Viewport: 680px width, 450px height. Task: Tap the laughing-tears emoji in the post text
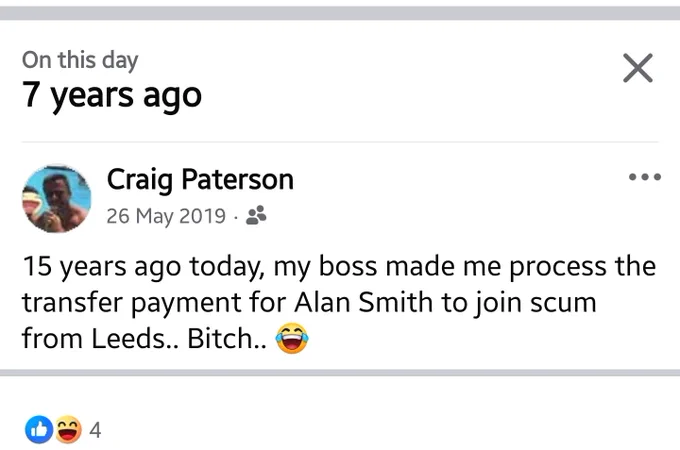coord(292,338)
